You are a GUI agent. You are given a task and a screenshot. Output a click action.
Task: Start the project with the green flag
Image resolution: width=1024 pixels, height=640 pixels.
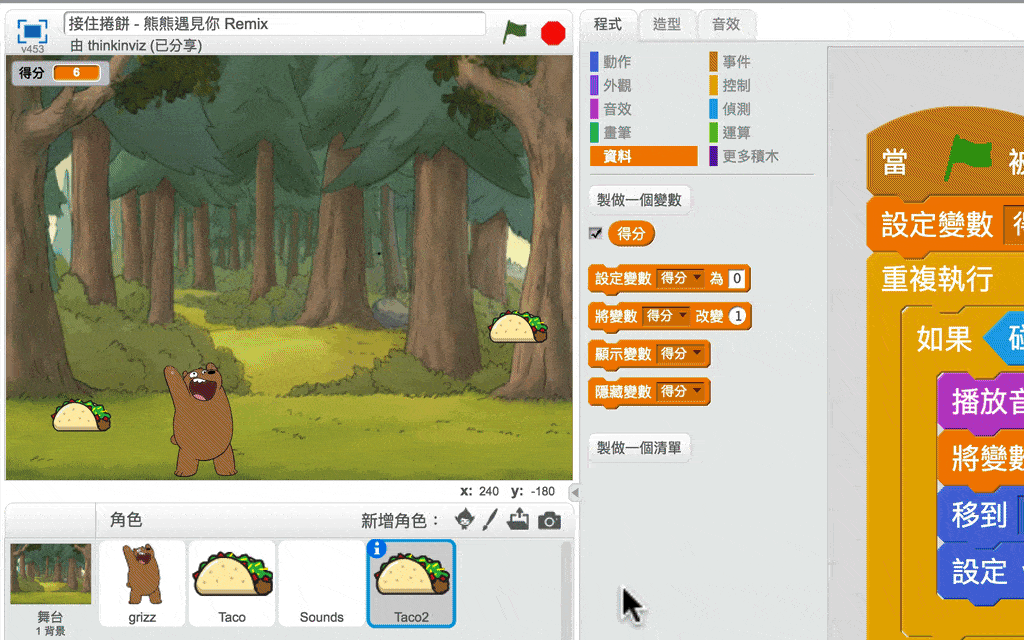[x=515, y=32]
